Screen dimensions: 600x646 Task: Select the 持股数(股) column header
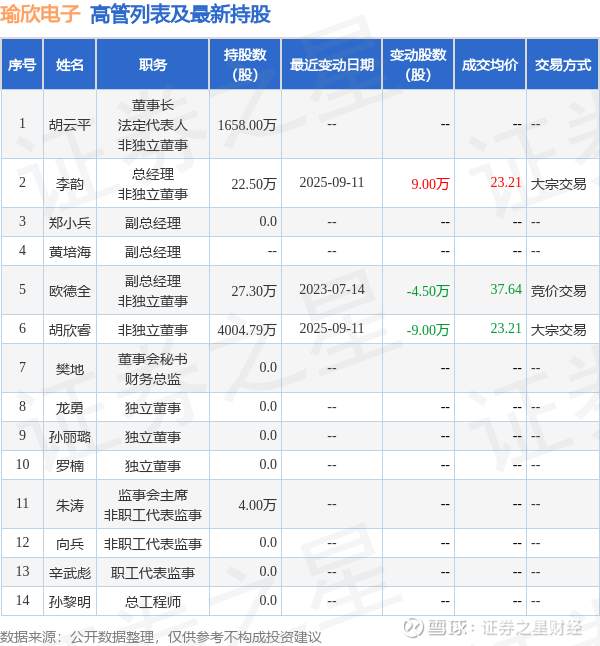pos(245,65)
